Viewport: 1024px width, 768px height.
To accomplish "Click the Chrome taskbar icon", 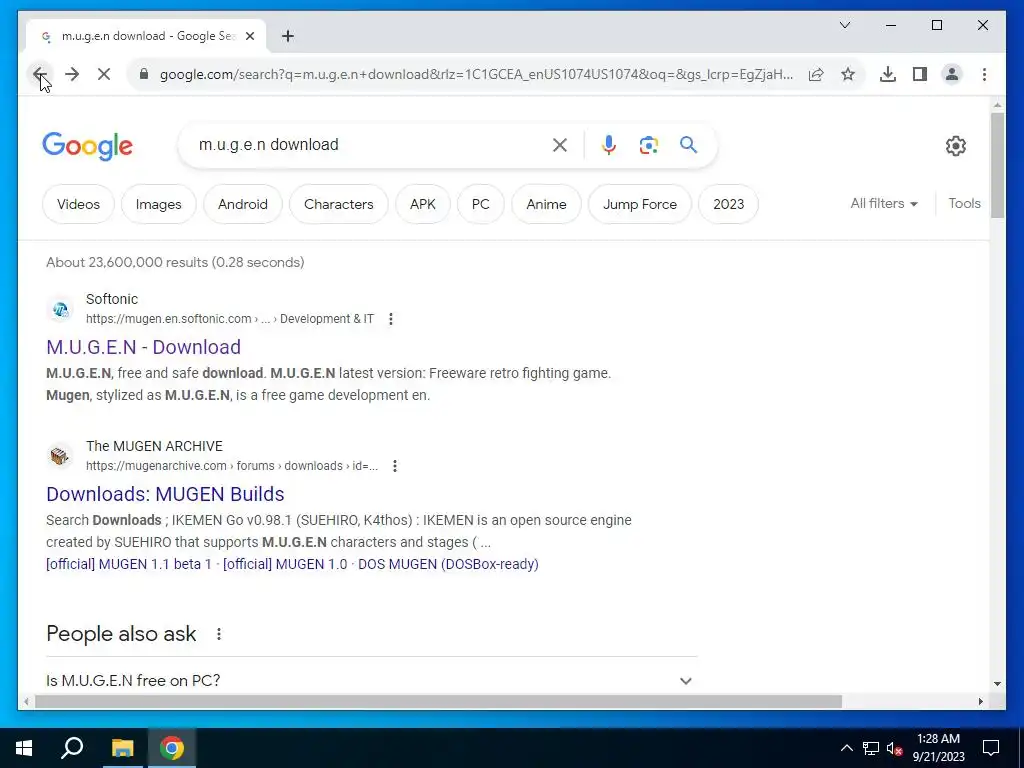I will [x=172, y=748].
